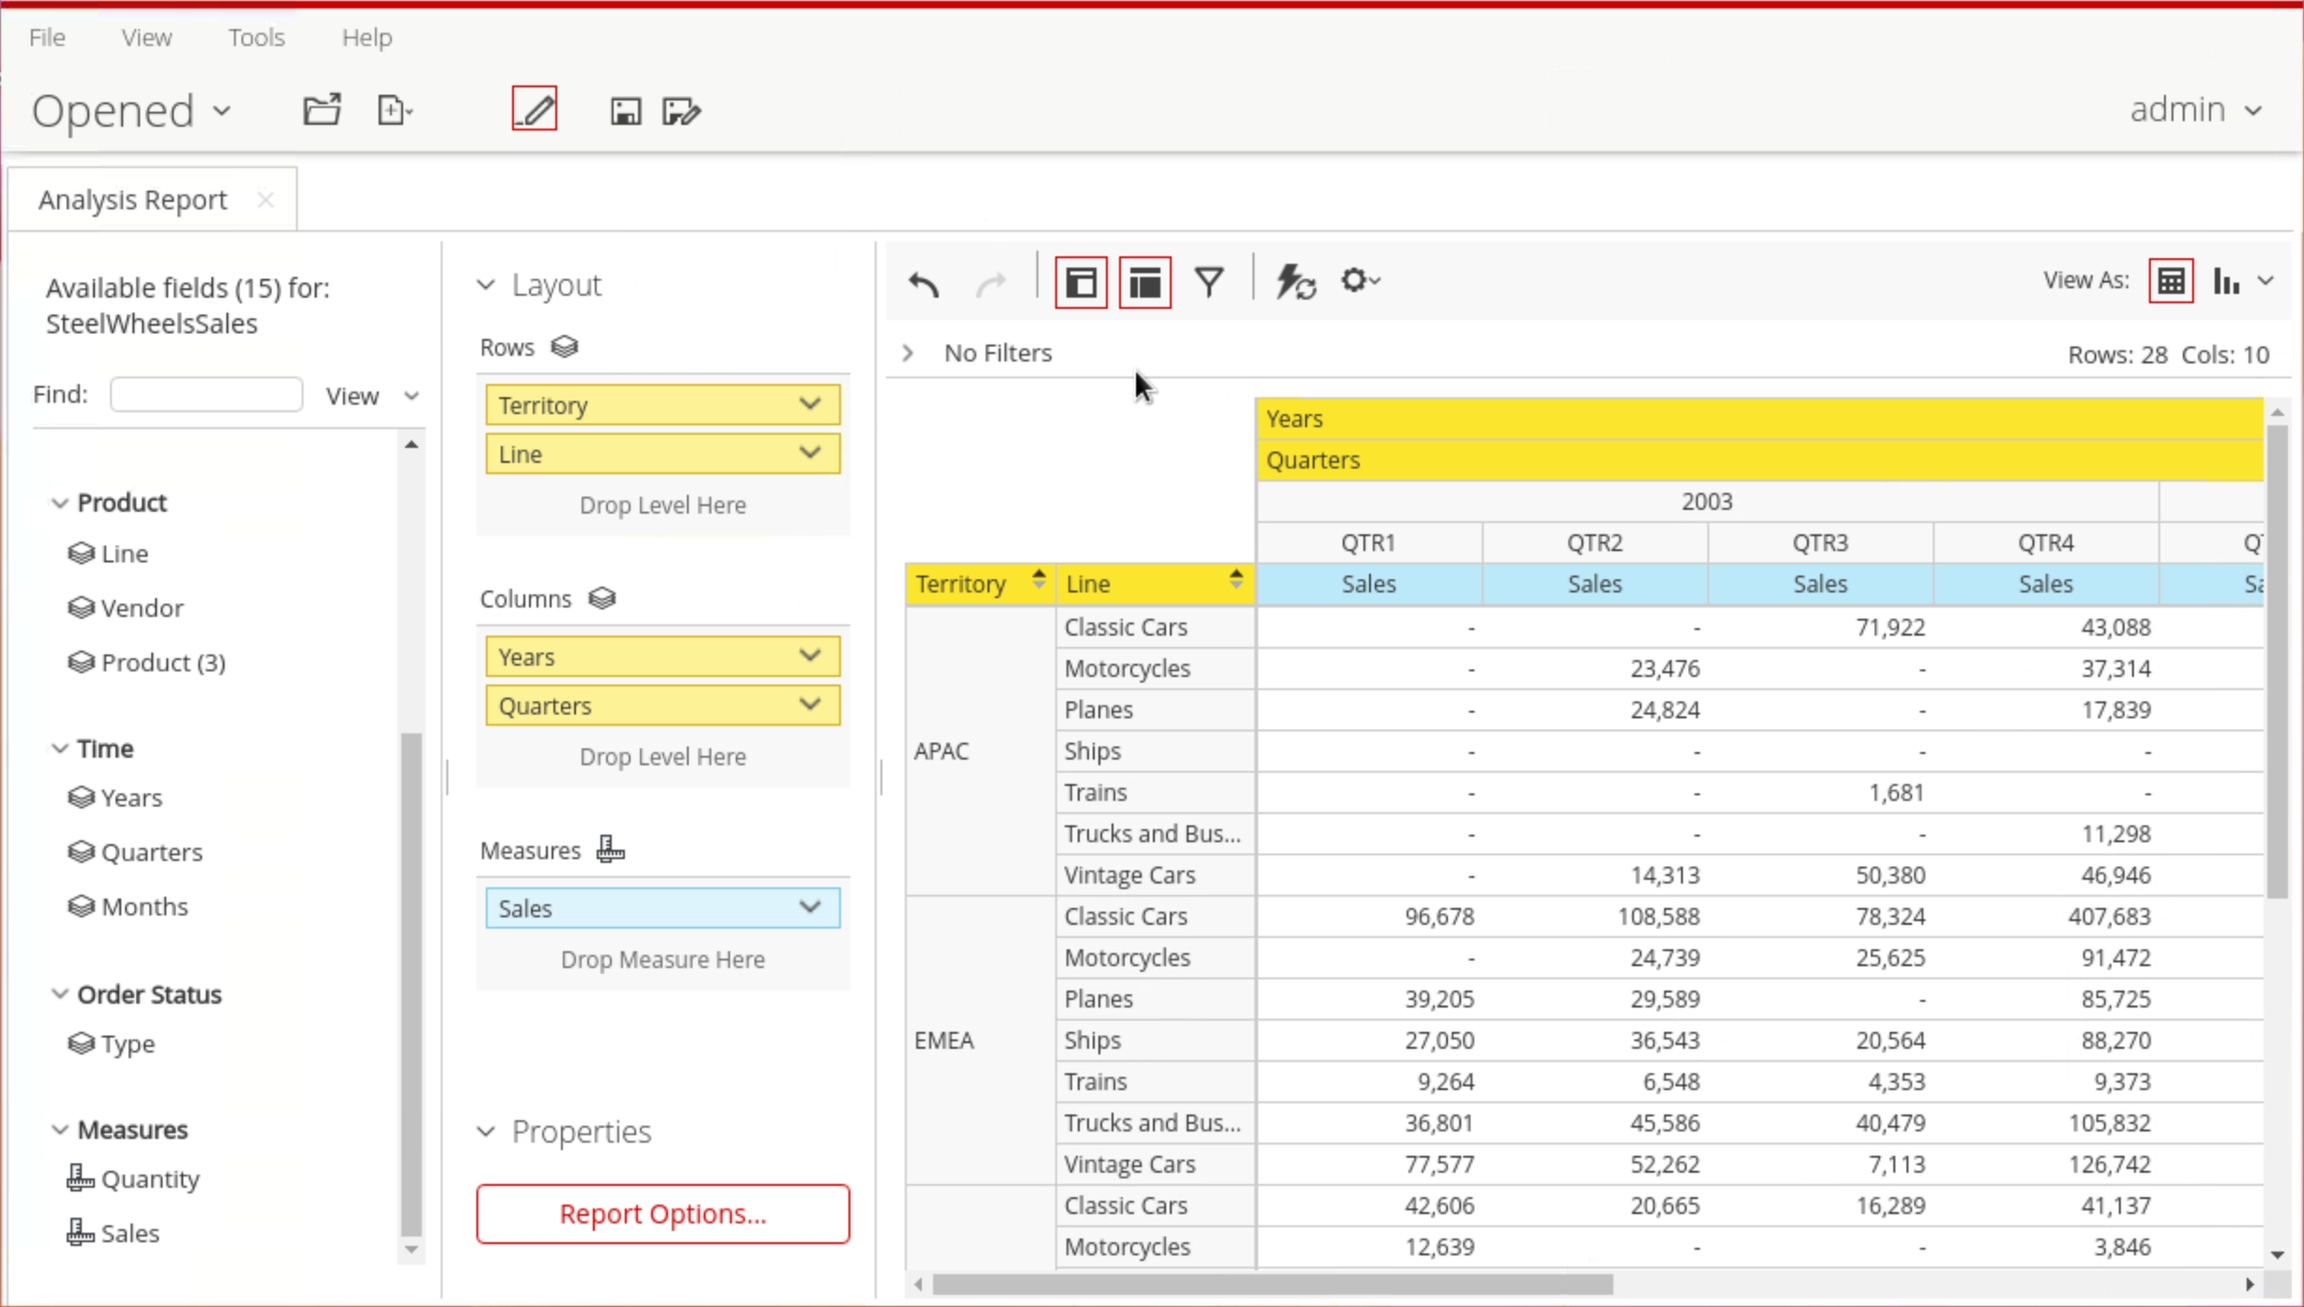Select the Analysis Report tab
This screenshot has height=1307, width=2304.
[x=133, y=200]
